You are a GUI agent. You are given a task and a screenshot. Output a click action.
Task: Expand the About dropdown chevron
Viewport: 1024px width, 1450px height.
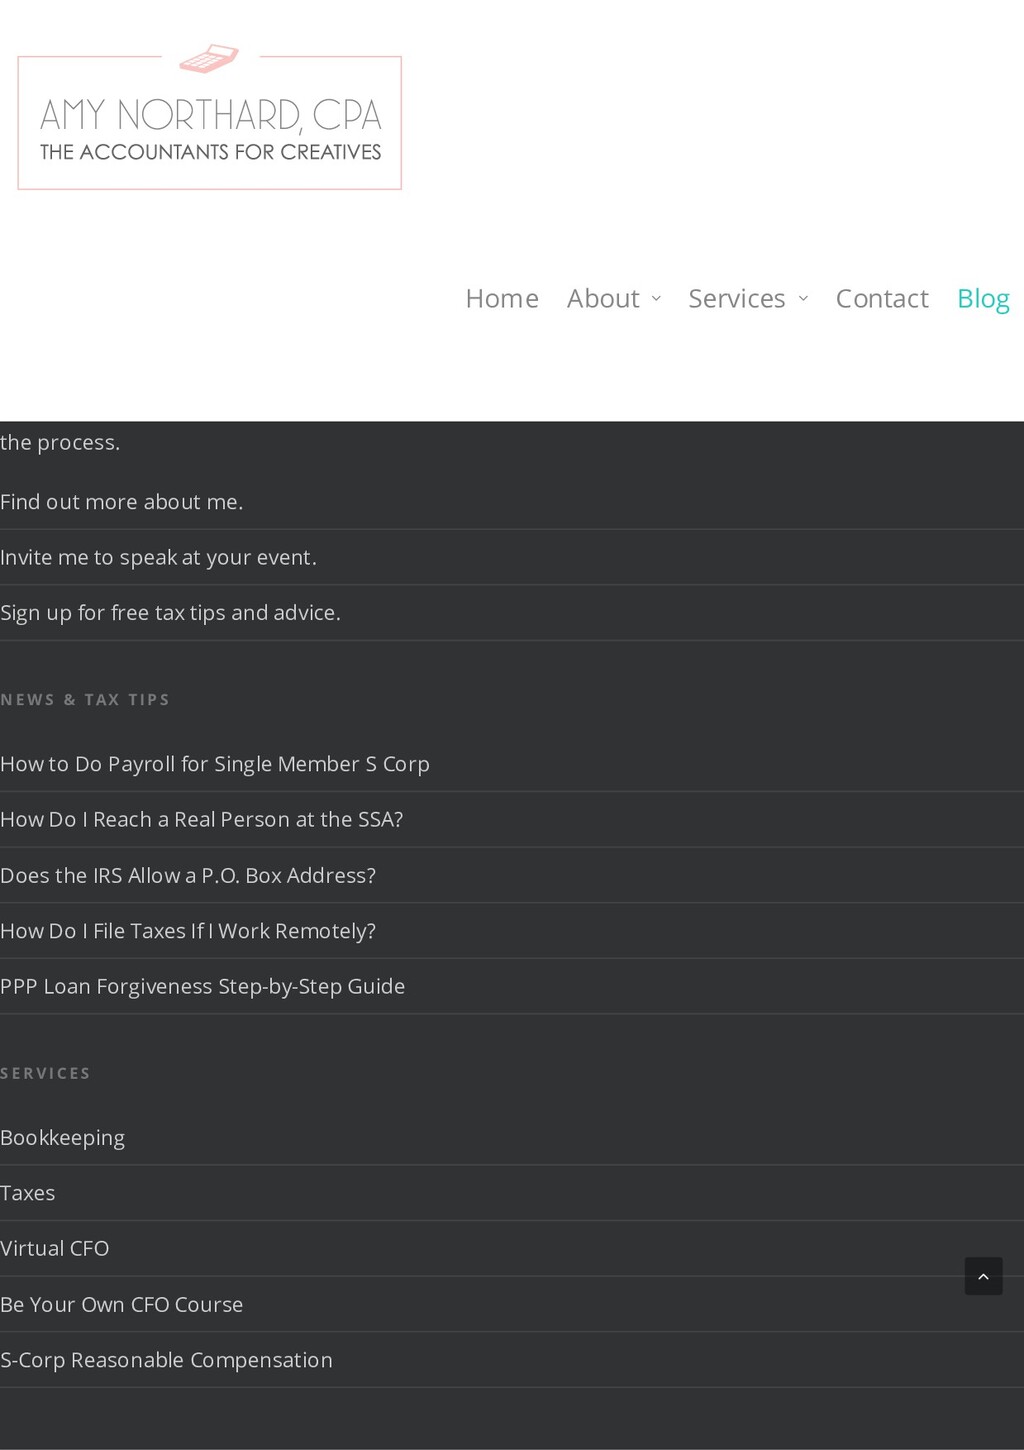click(656, 299)
